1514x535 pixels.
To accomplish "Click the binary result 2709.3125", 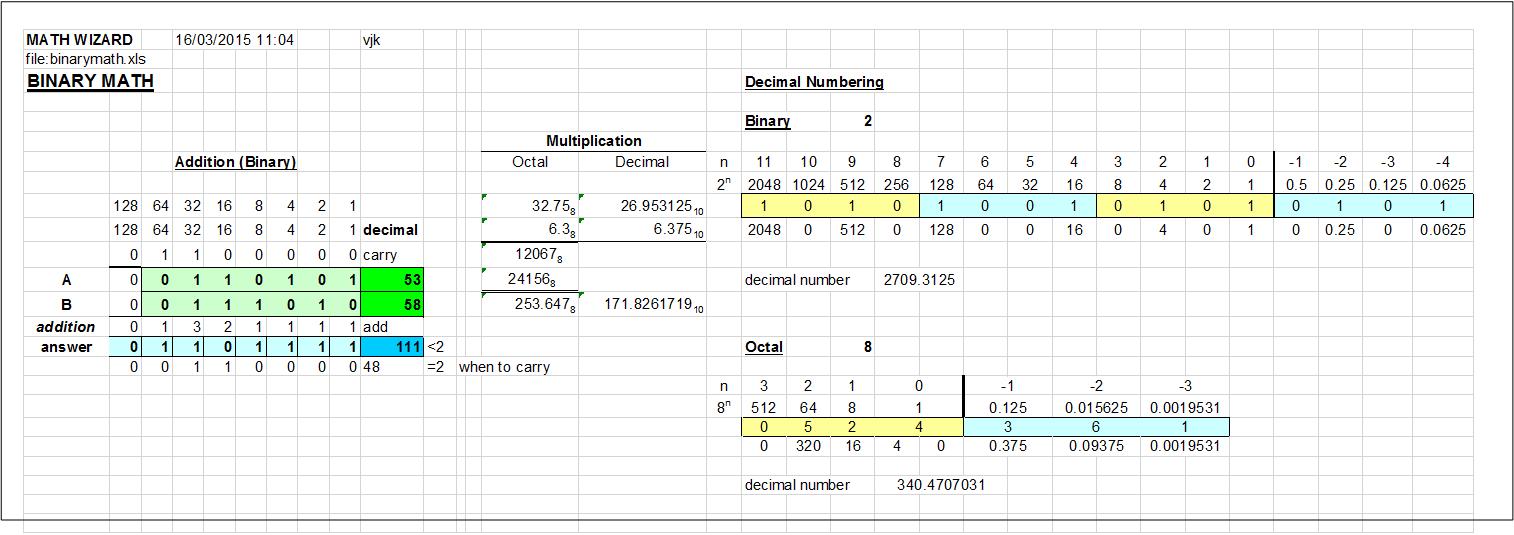I will click(918, 280).
